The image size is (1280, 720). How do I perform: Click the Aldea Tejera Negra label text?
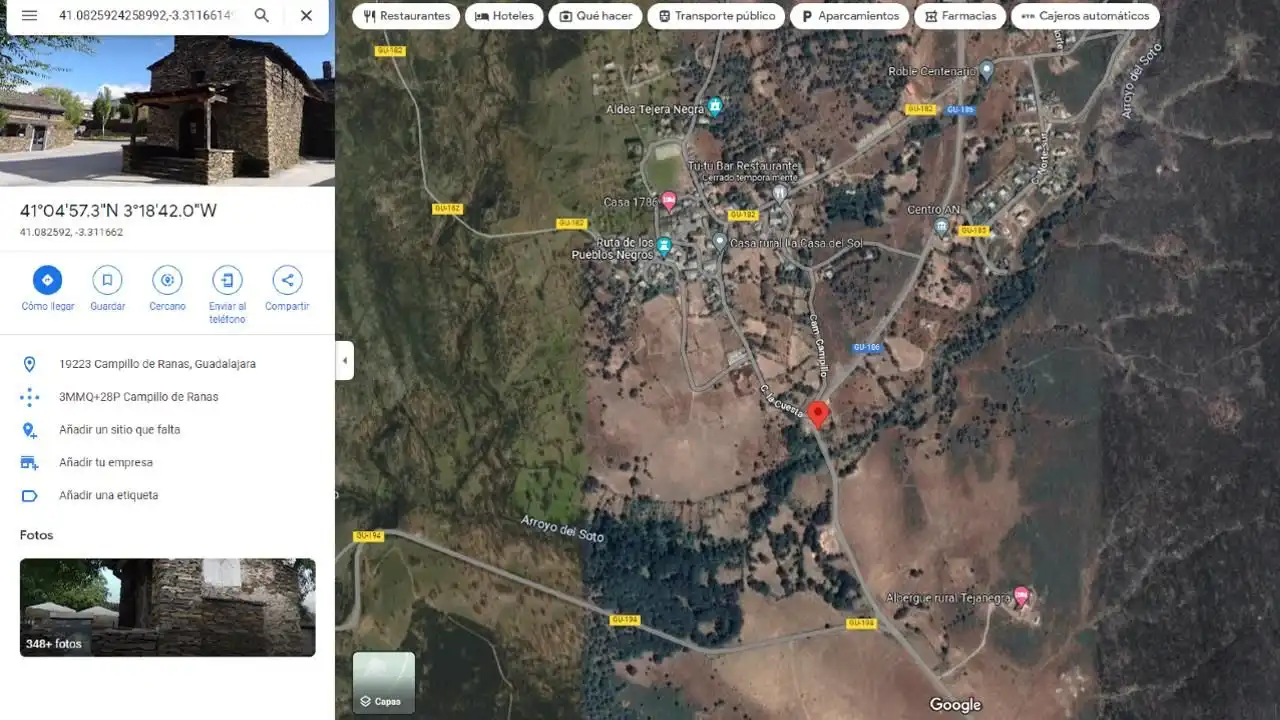(655, 109)
